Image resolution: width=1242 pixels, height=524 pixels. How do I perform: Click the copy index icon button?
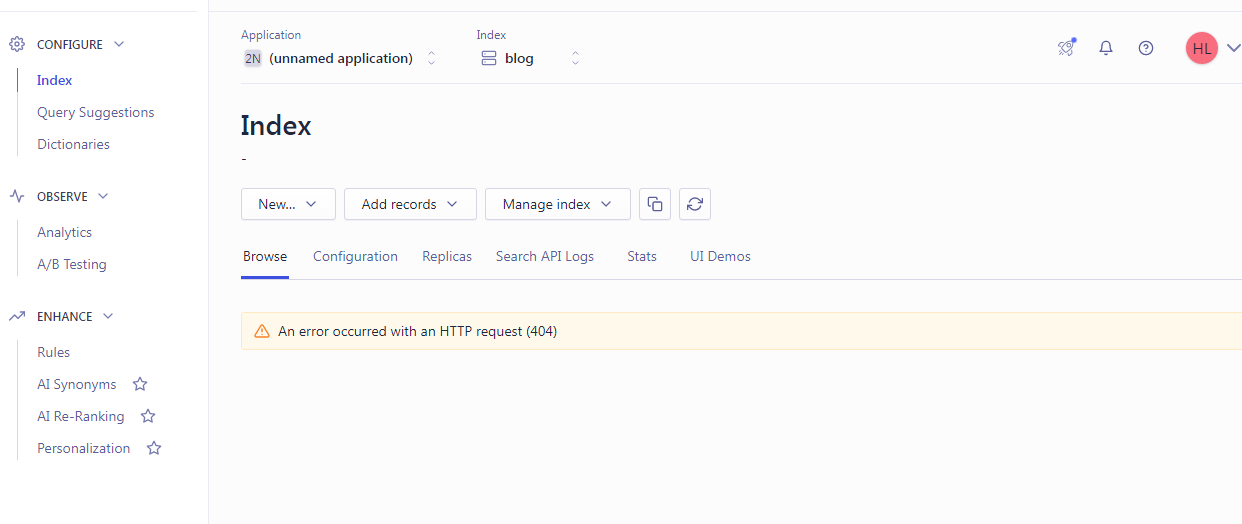655,204
